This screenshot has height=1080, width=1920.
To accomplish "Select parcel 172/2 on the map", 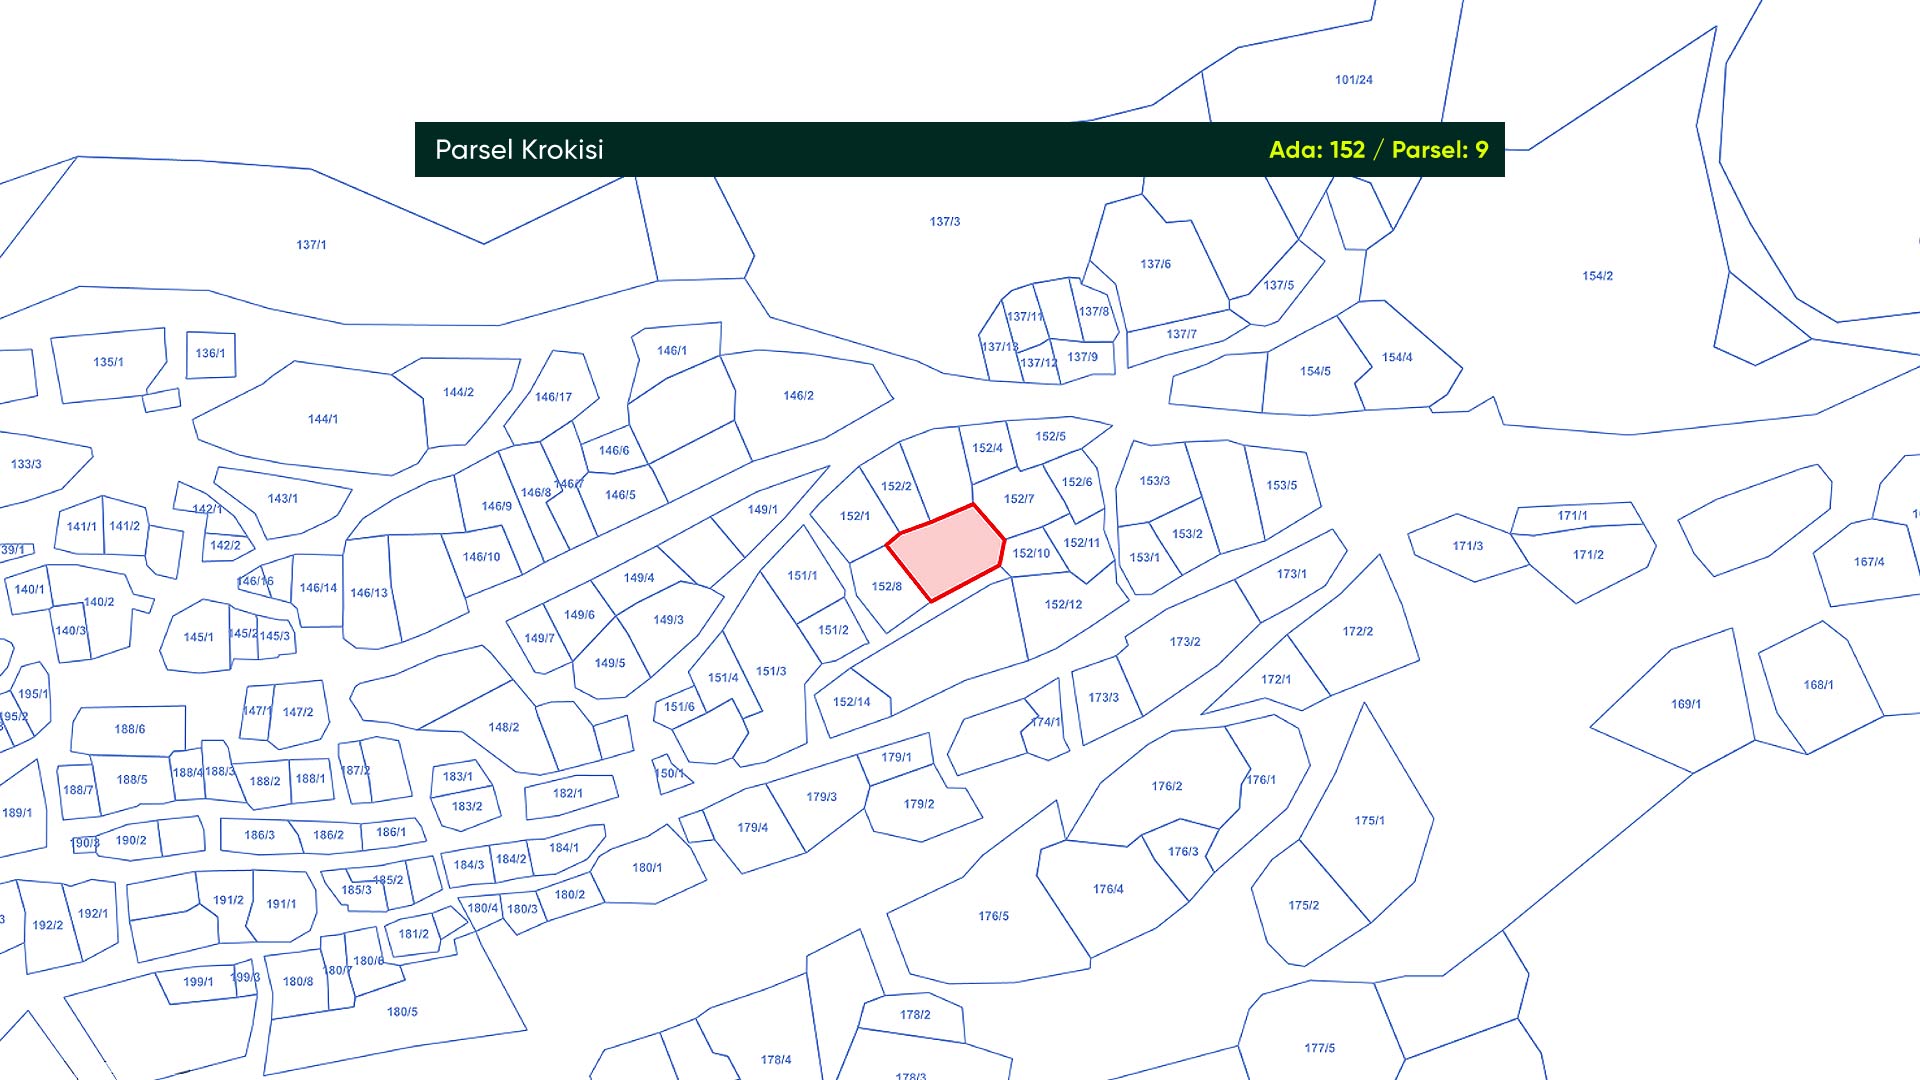I will 1357,632.
